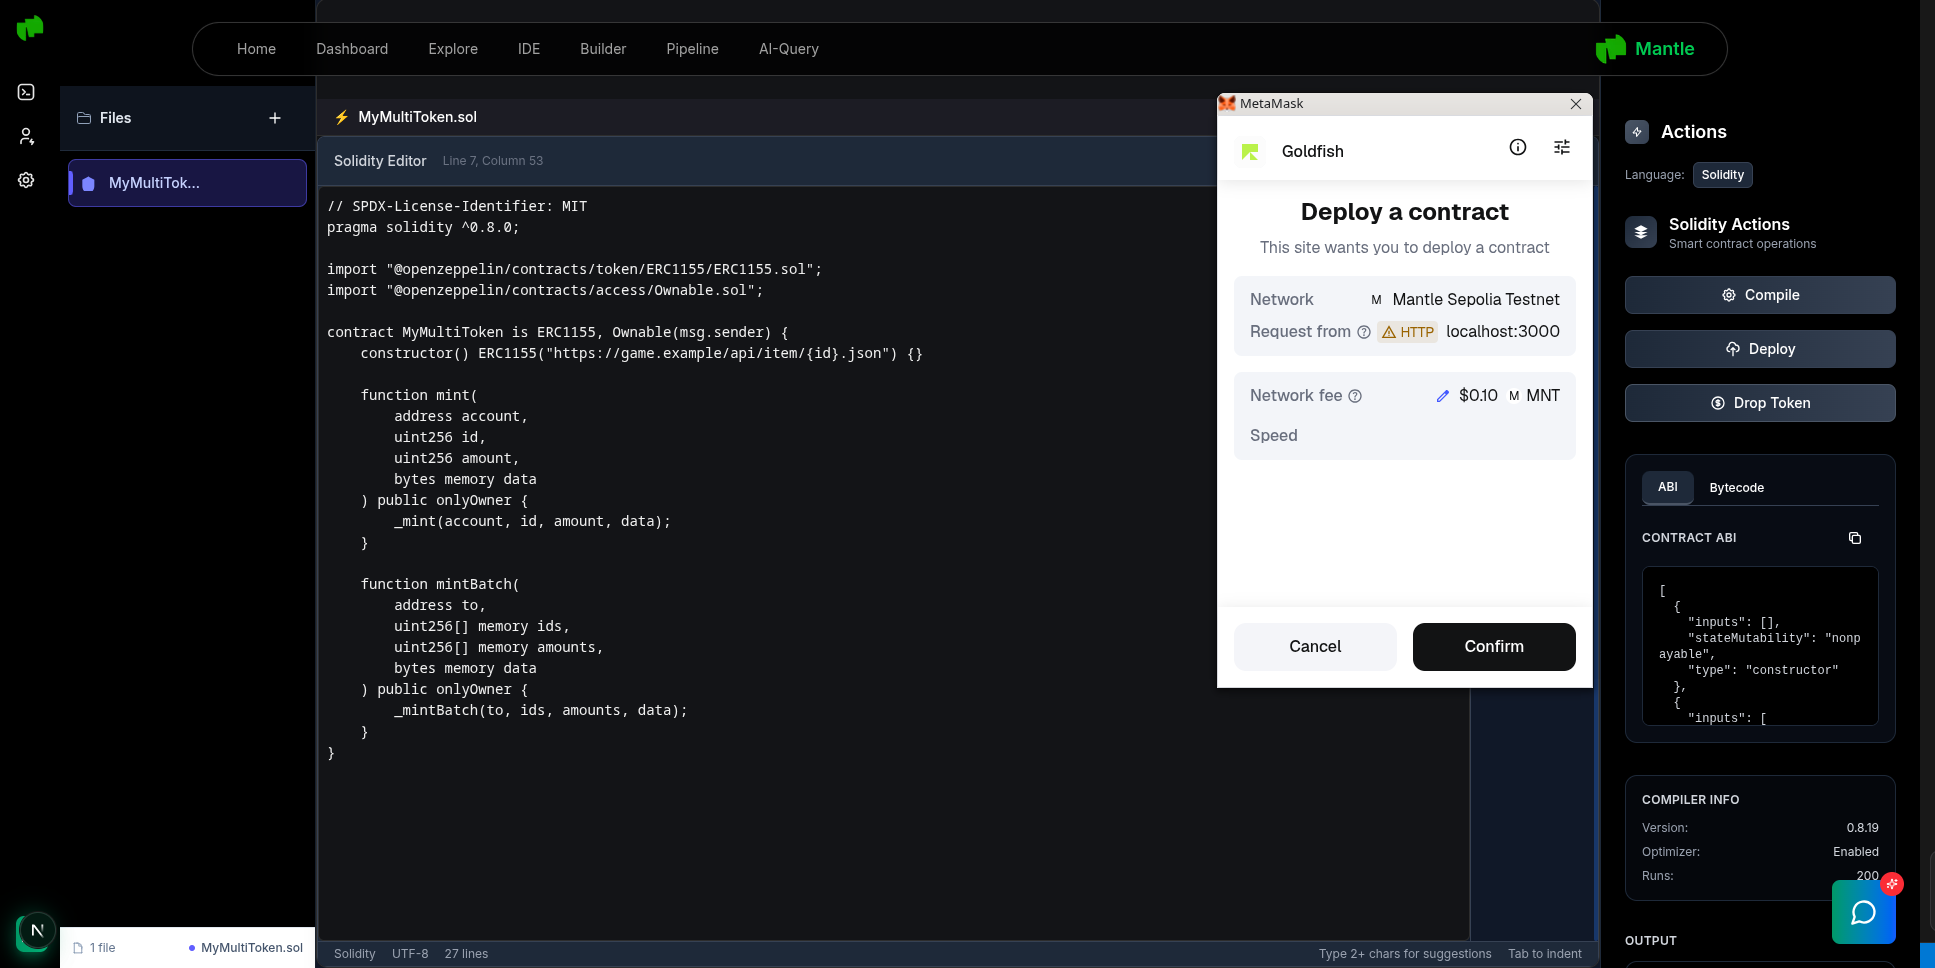Click the Request from help icon
The height and width of the screenshot is (968, 1935).
click(1364, 332)
